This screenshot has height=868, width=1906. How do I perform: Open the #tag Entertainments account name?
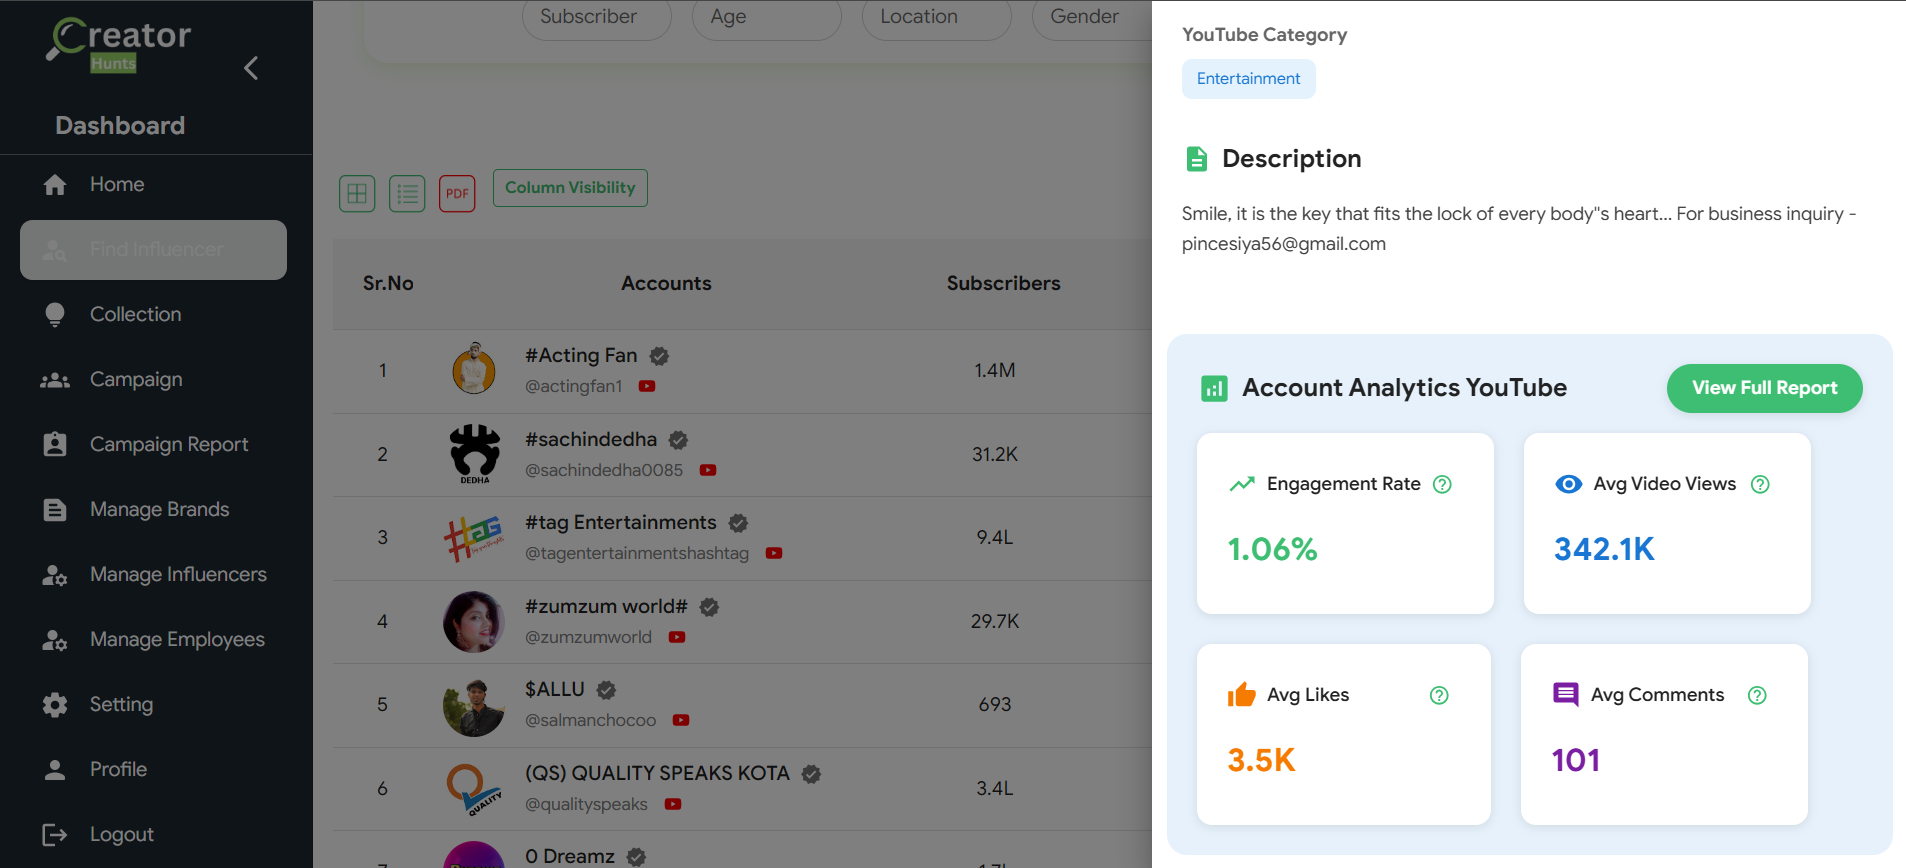coord(620,523)
